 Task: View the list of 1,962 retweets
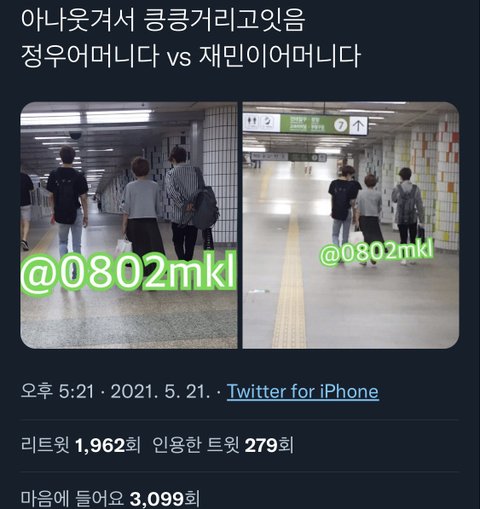pos(81,445)
